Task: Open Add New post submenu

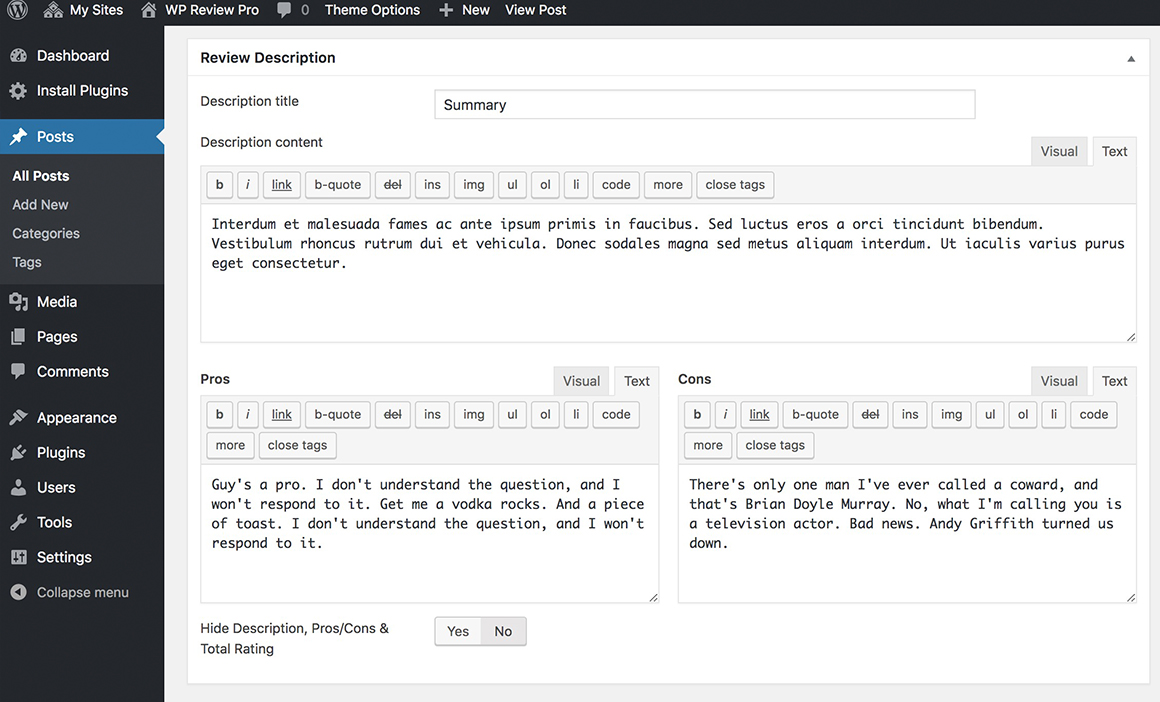Action: click(40, 205)
